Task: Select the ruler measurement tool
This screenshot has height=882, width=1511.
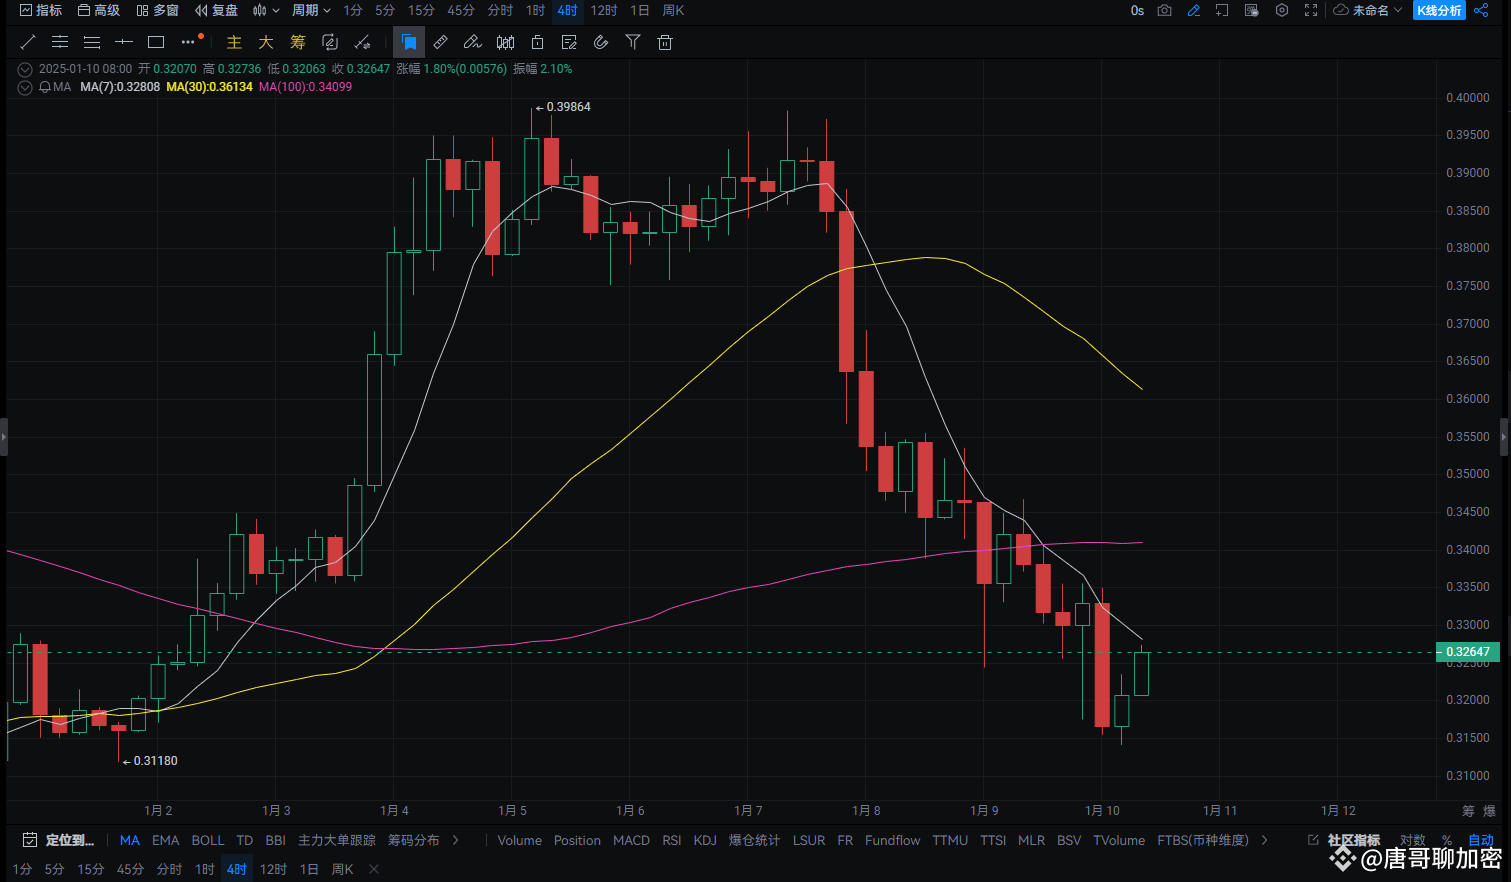Action: 441,42
